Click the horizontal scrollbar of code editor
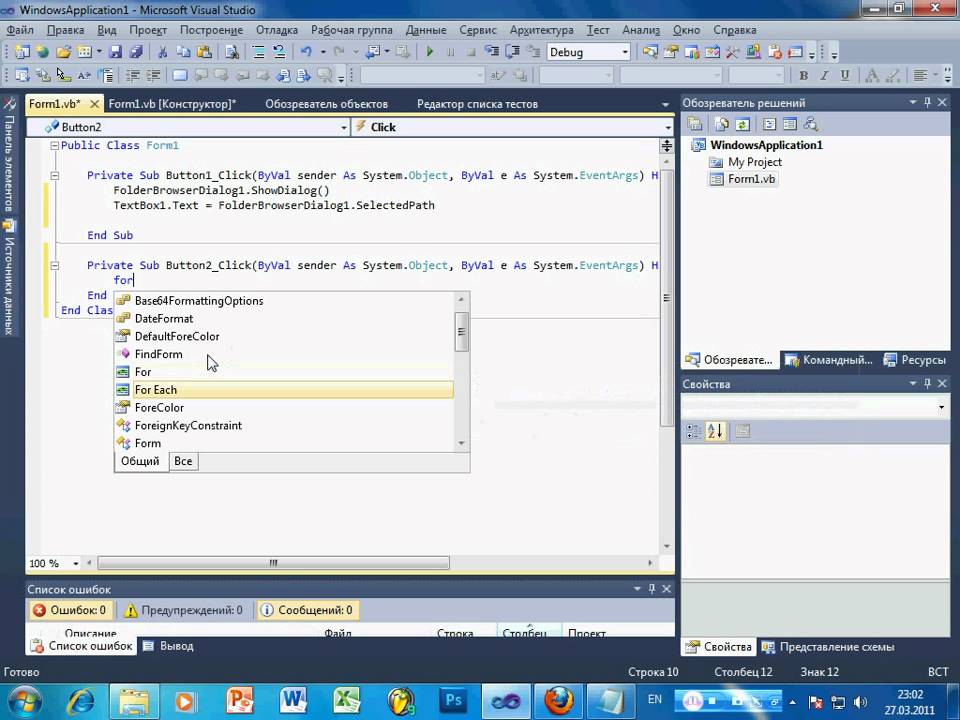This screenshot has height=720, width=960. (x=274, y=563)
